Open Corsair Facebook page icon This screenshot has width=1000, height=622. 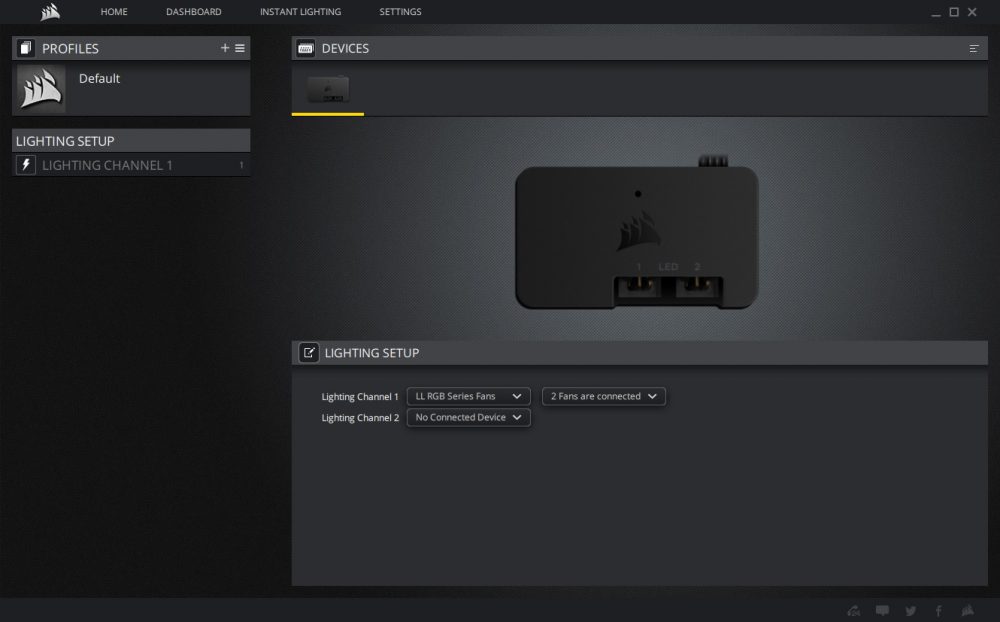(939, 611)
